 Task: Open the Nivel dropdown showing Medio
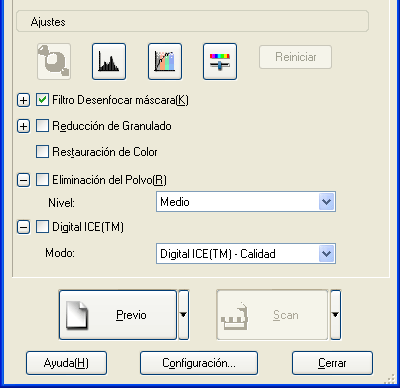pos(246,202)
